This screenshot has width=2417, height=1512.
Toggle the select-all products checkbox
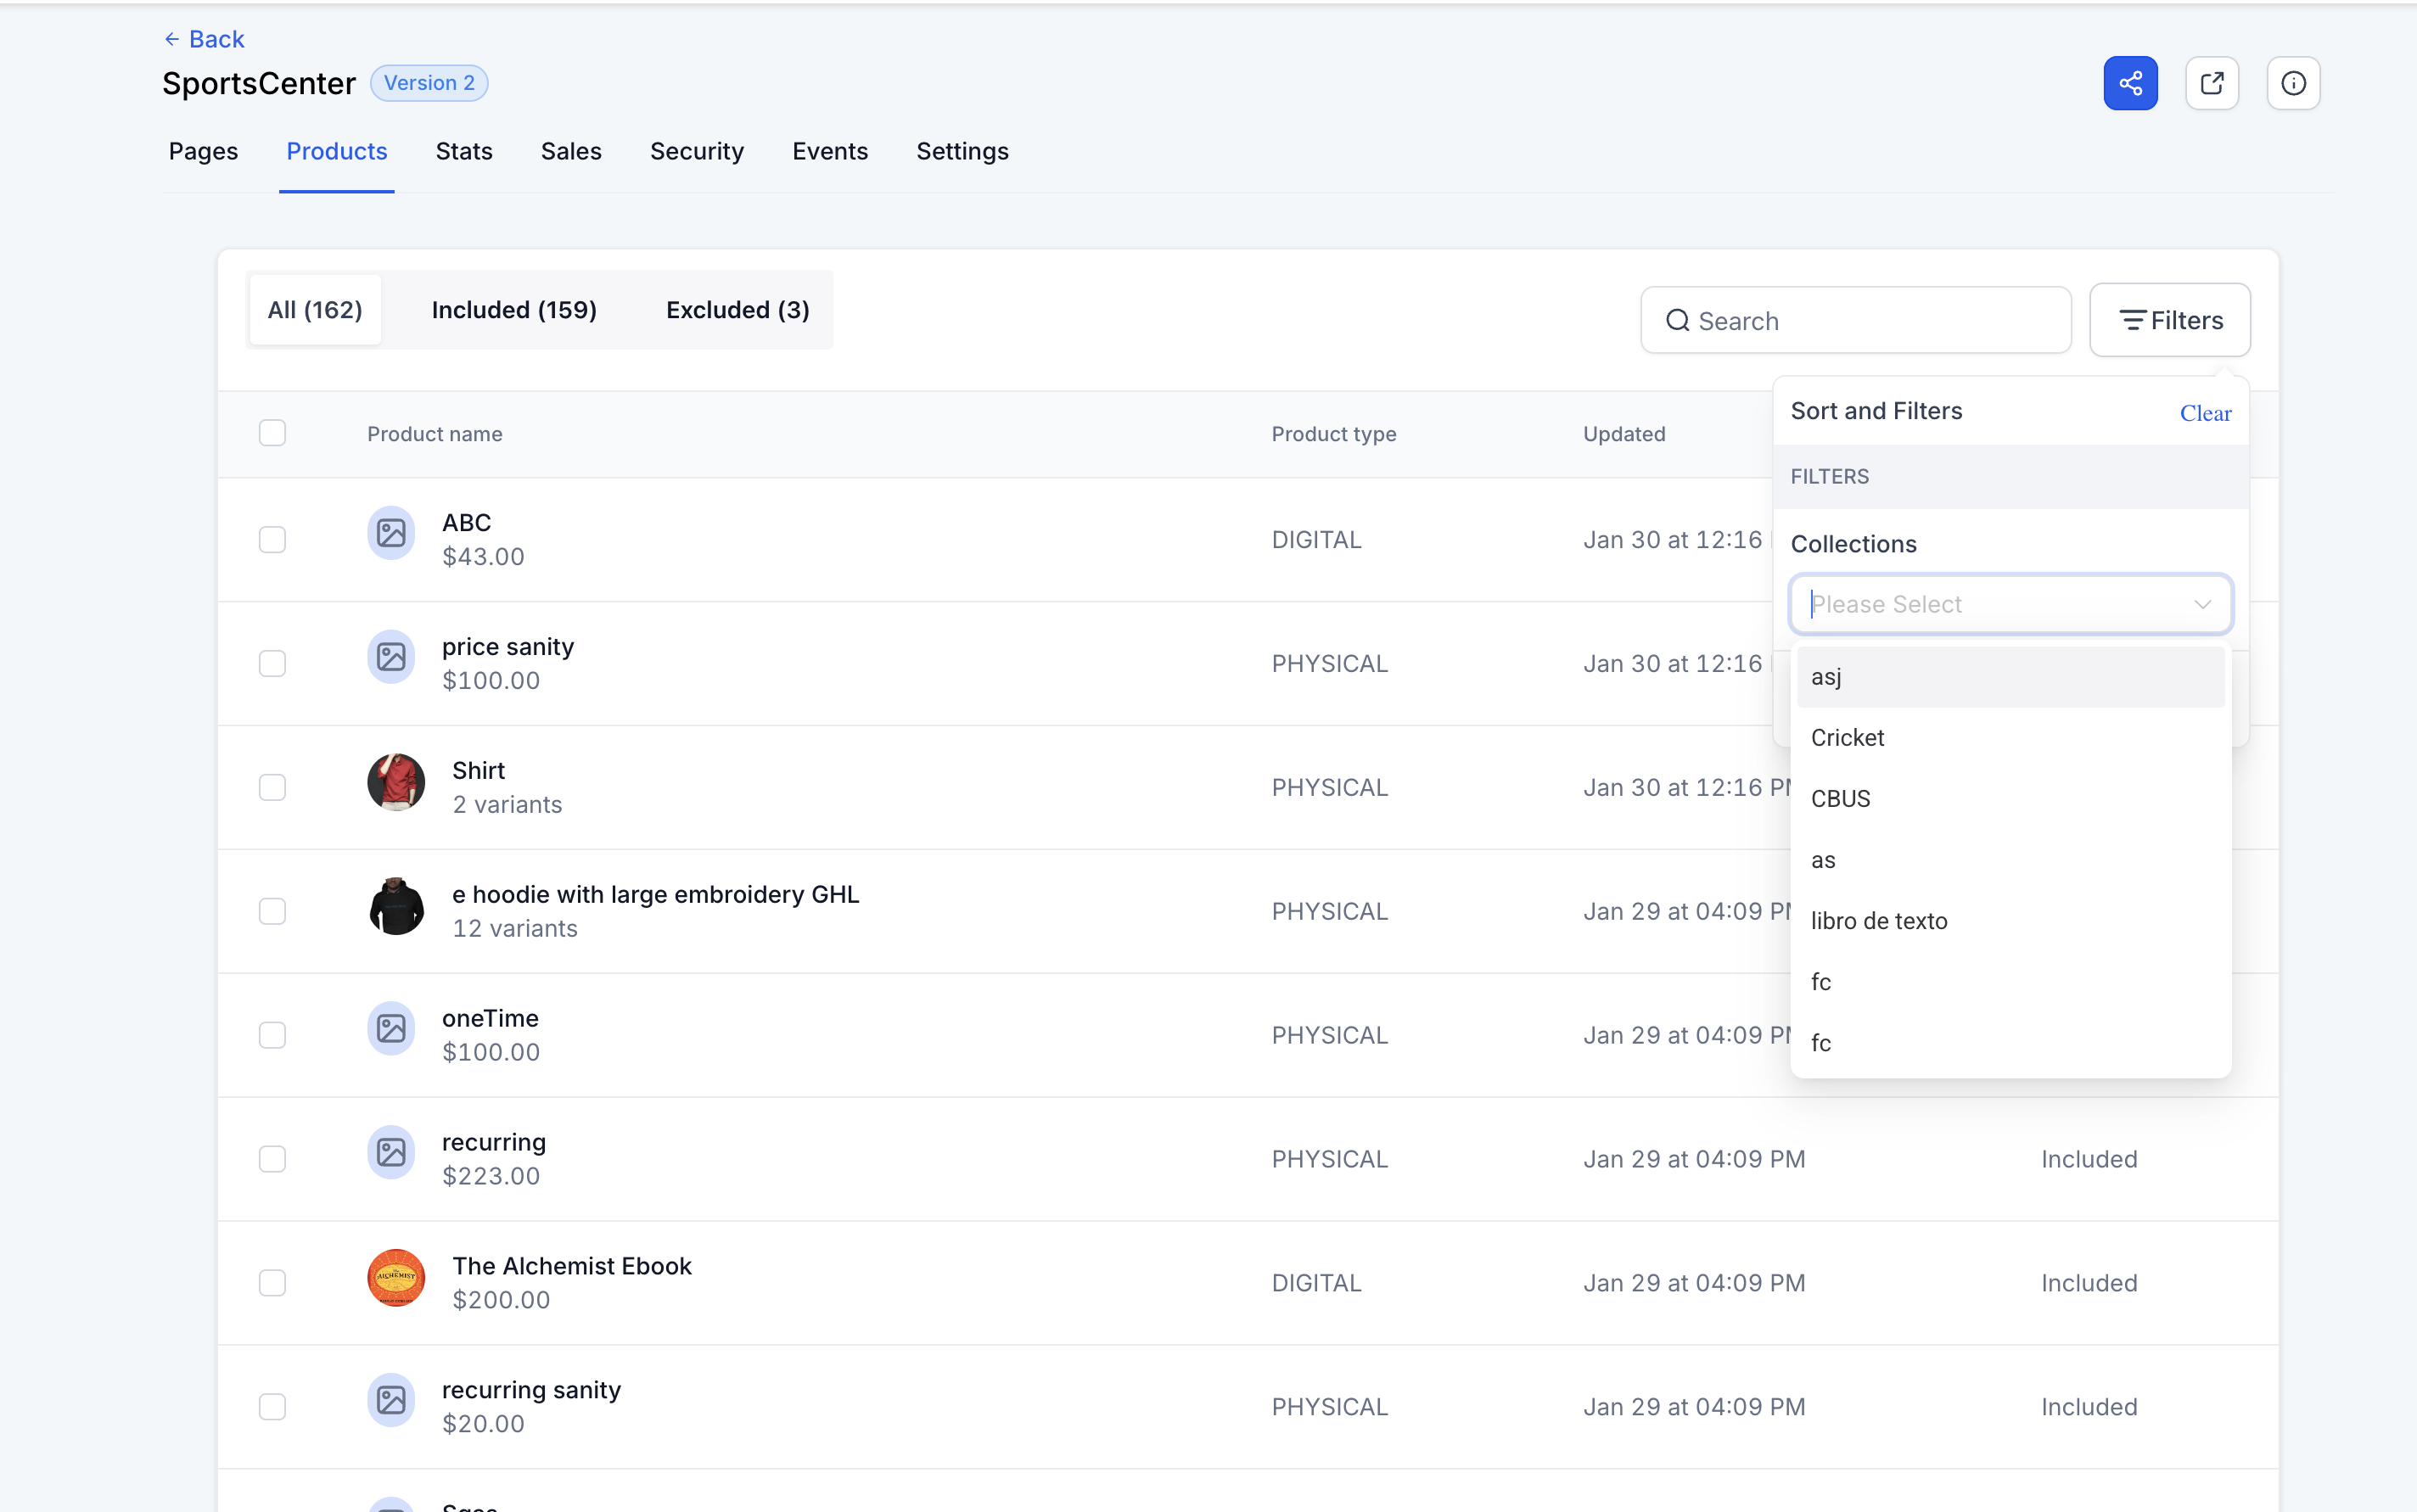tap(272, 433)
